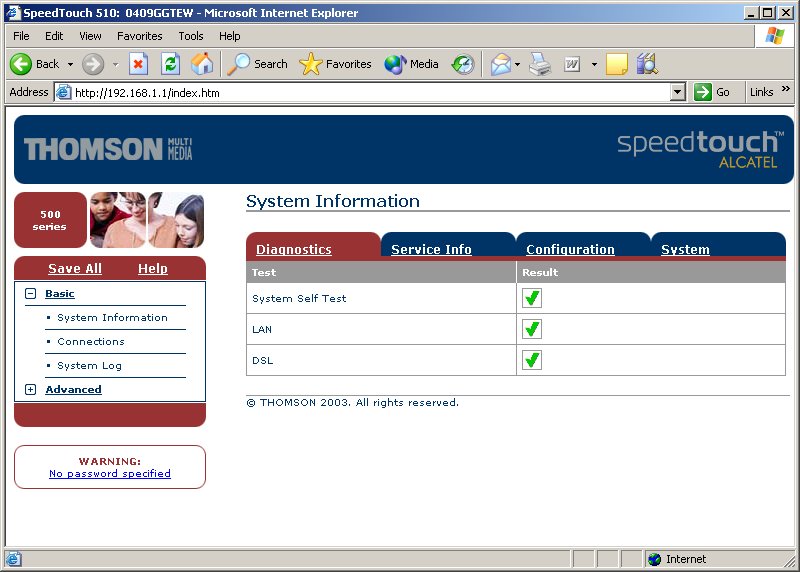Open the No password specified warning link
This screenshot has width=800, height=572.
click(x=110, y=474)
